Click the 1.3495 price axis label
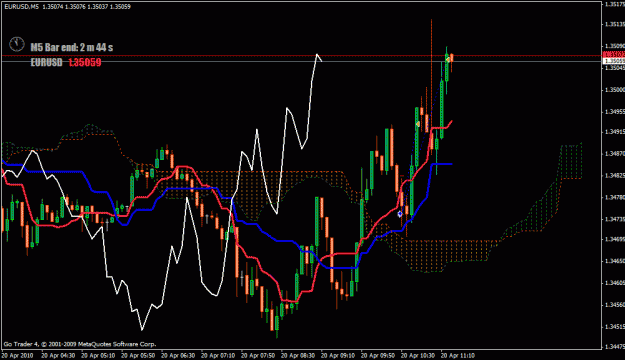625x360 pixels. 615,111
